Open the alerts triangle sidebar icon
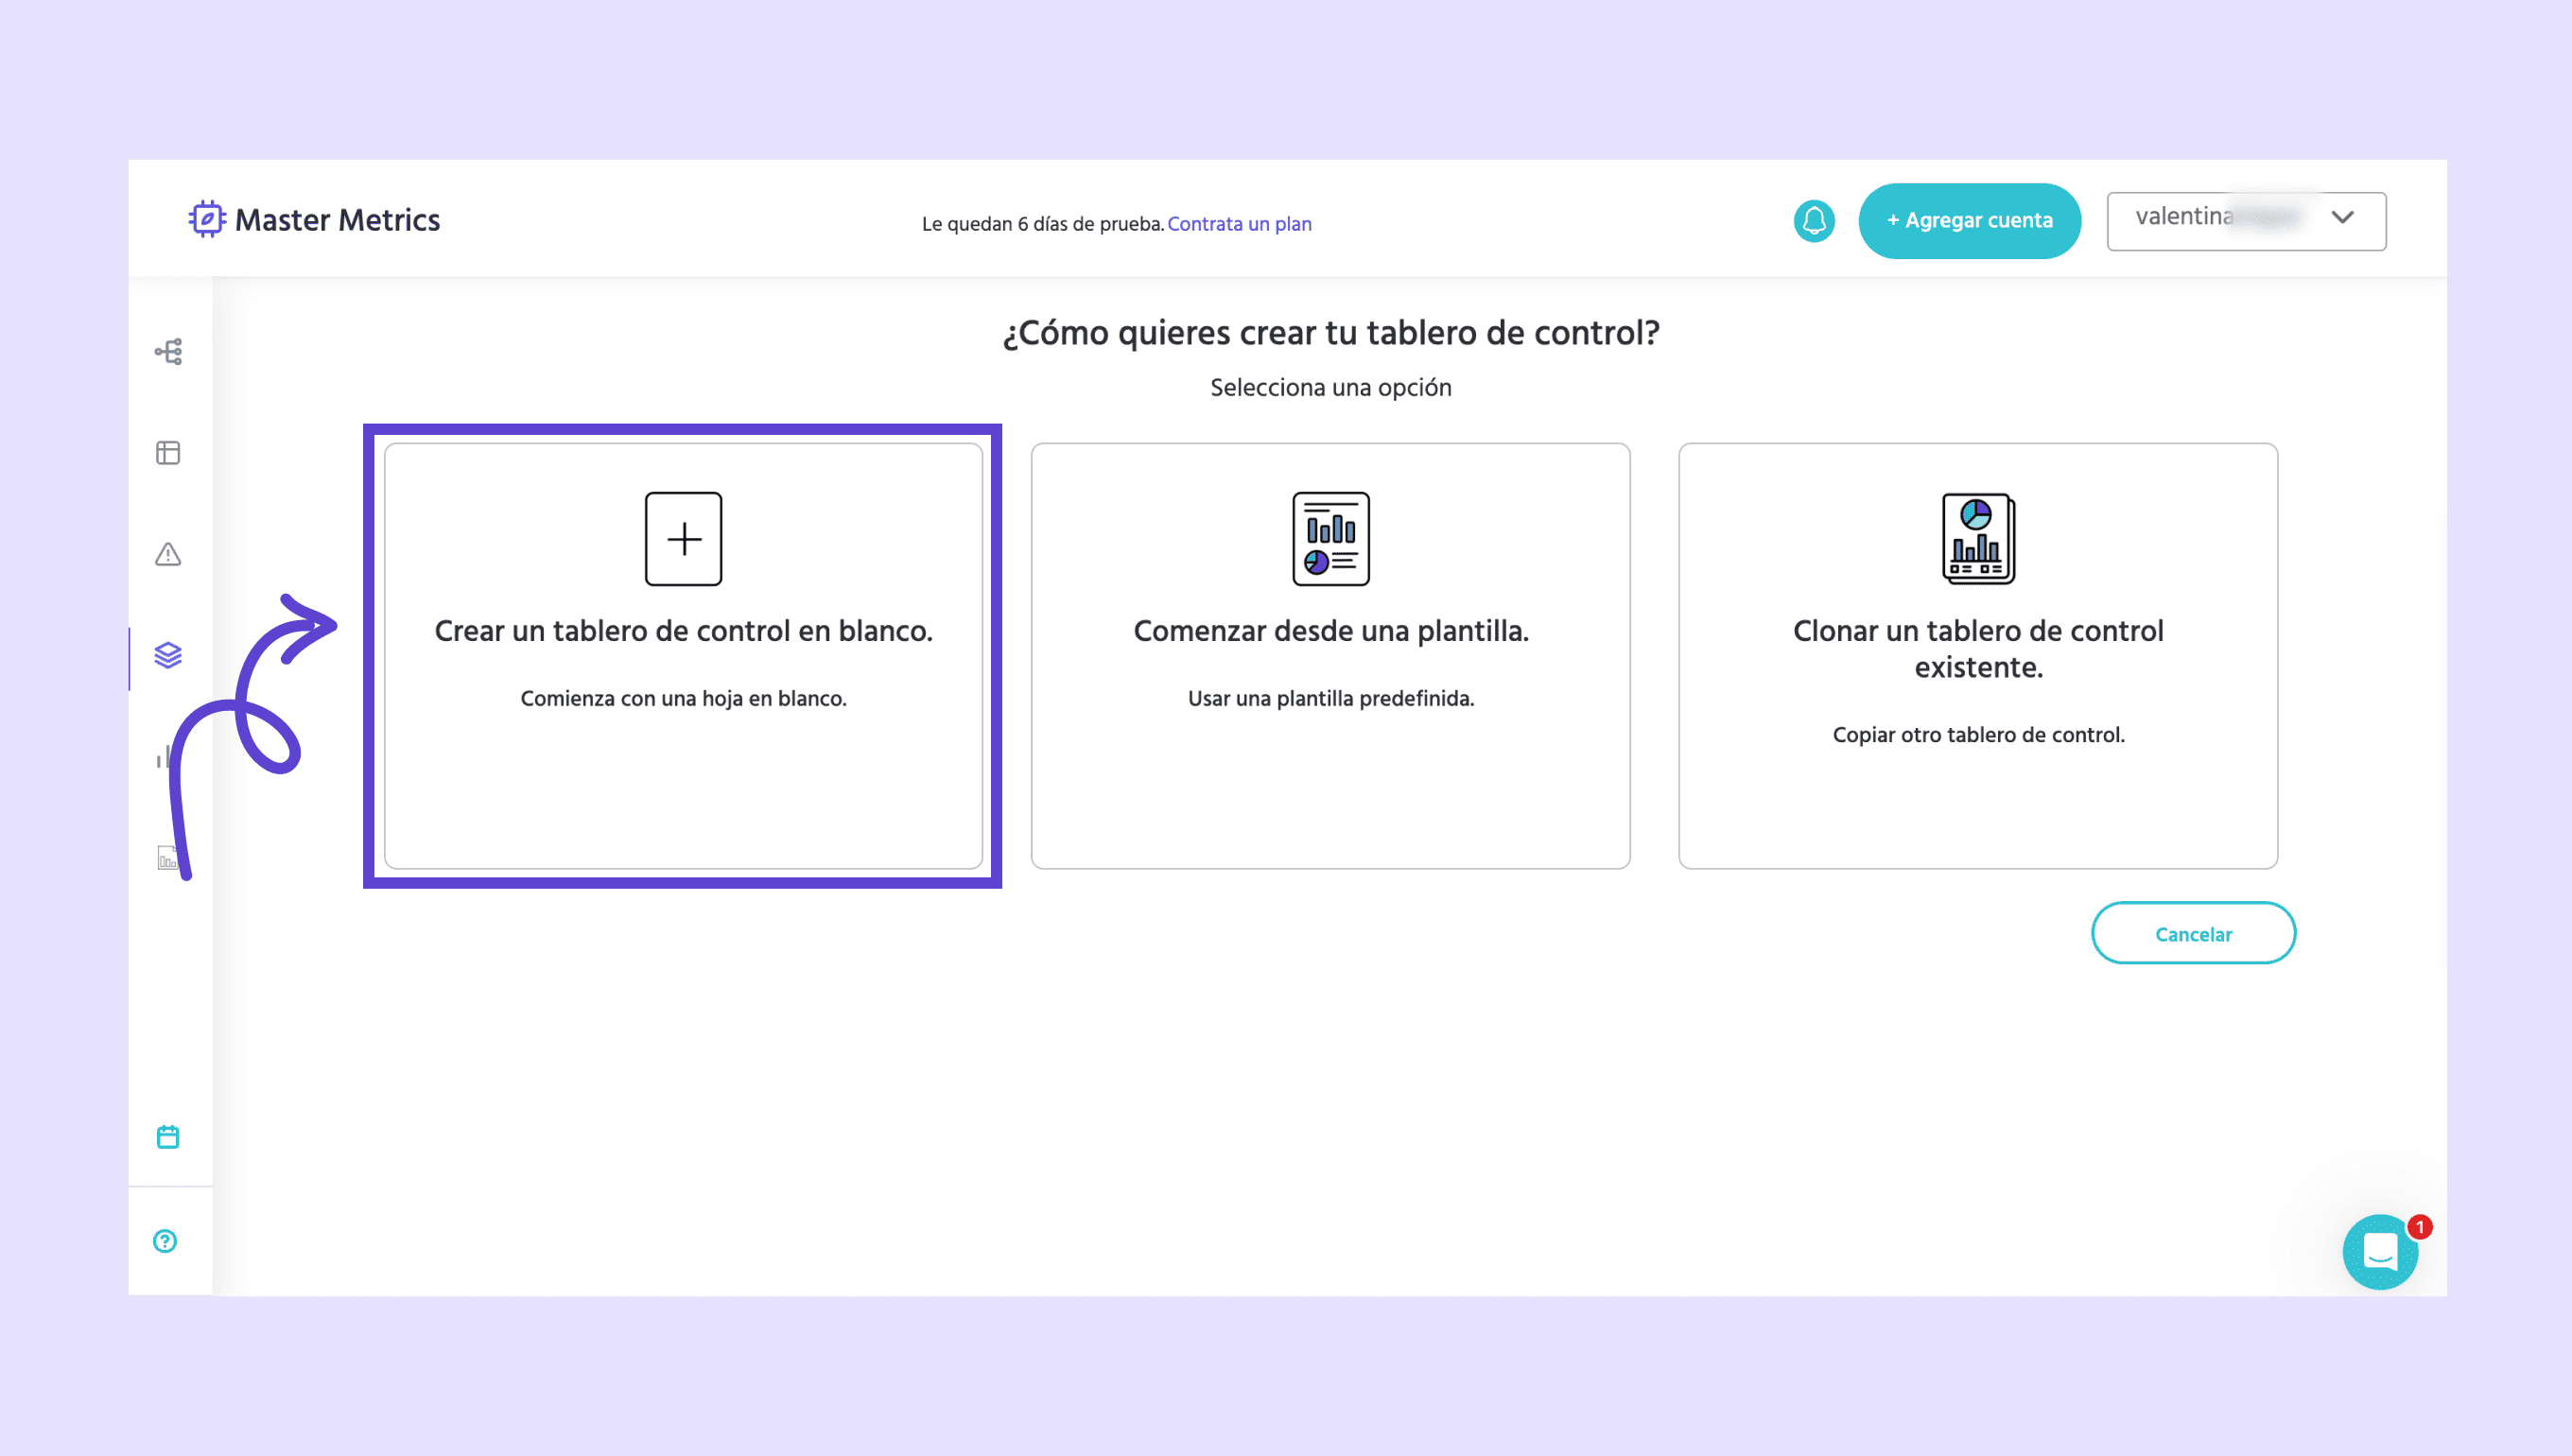Screen dimensions: 2572x1456 tap(168, 554)
